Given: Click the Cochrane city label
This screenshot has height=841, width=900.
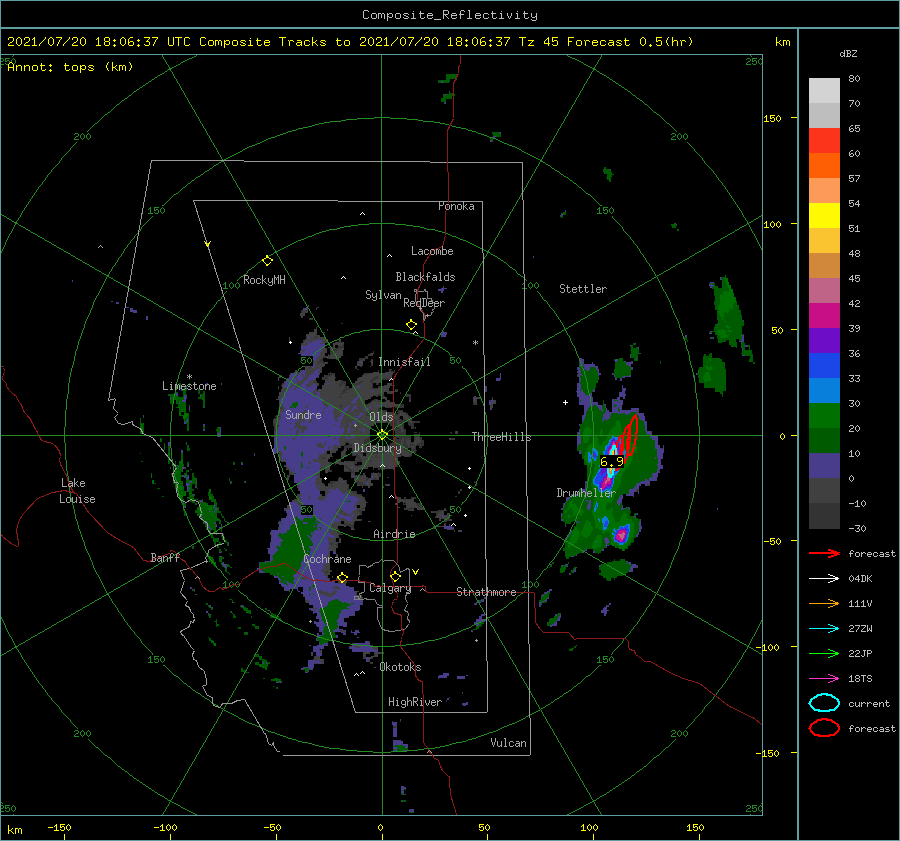Looking at the screenshot, I should (327, 559).
